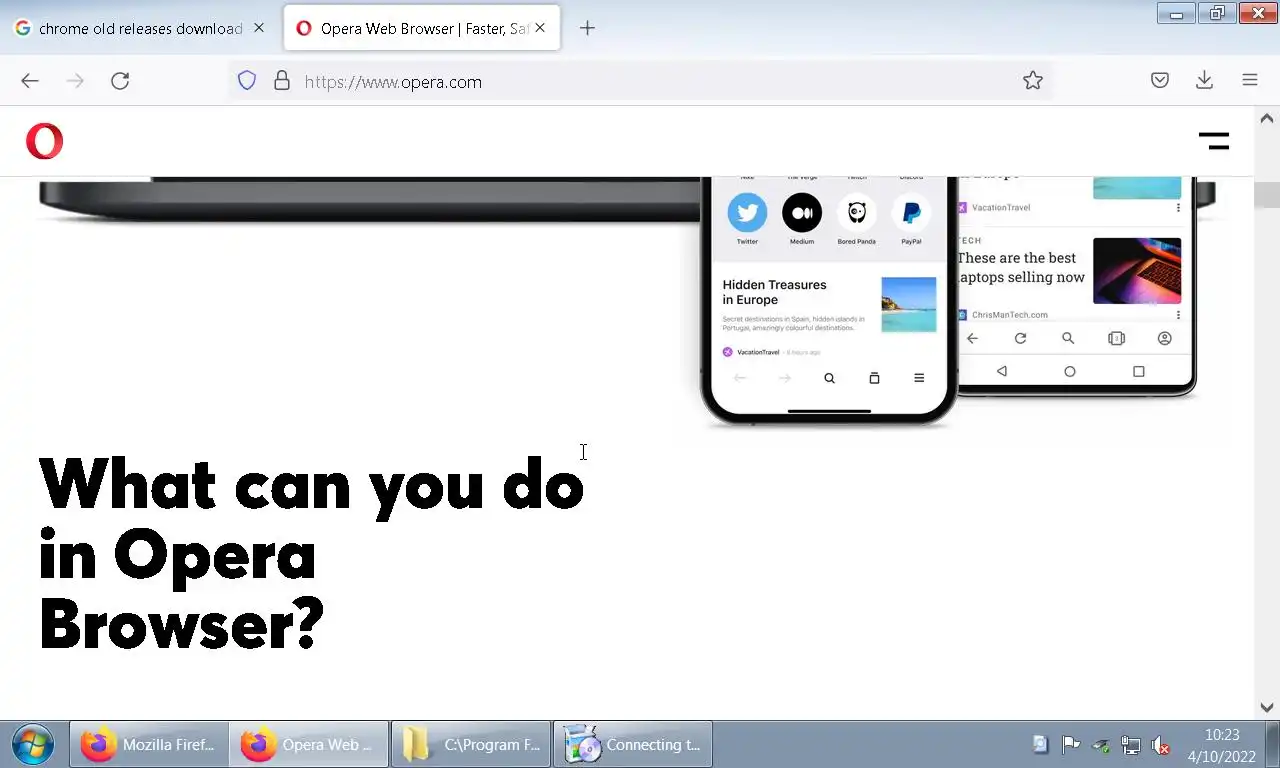This screenshot has height=768, width=1280.
Task: Click These are the best laptops headline
Action: click(x=1021, y=267)
